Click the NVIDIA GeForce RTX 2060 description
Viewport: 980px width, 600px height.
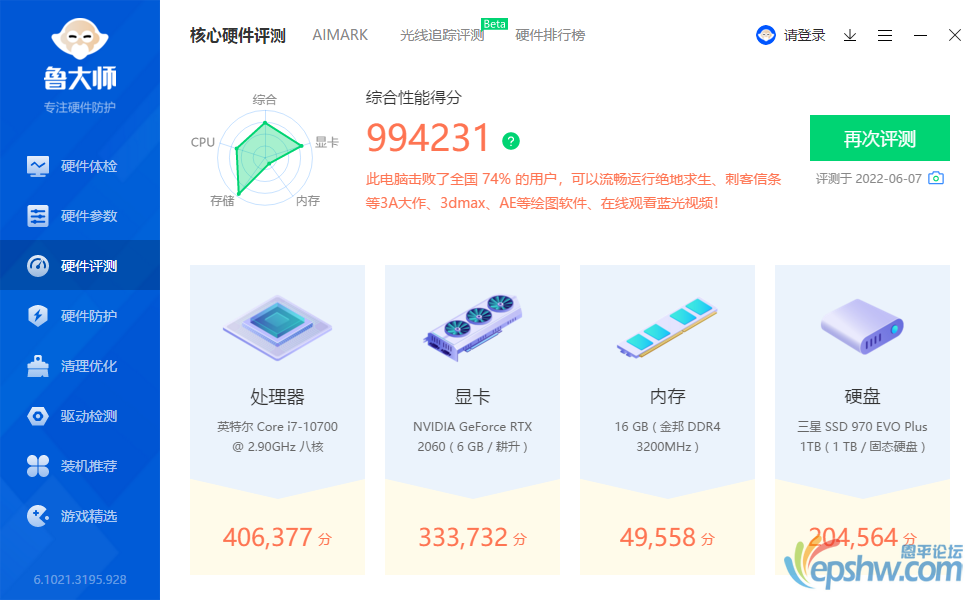472,436
